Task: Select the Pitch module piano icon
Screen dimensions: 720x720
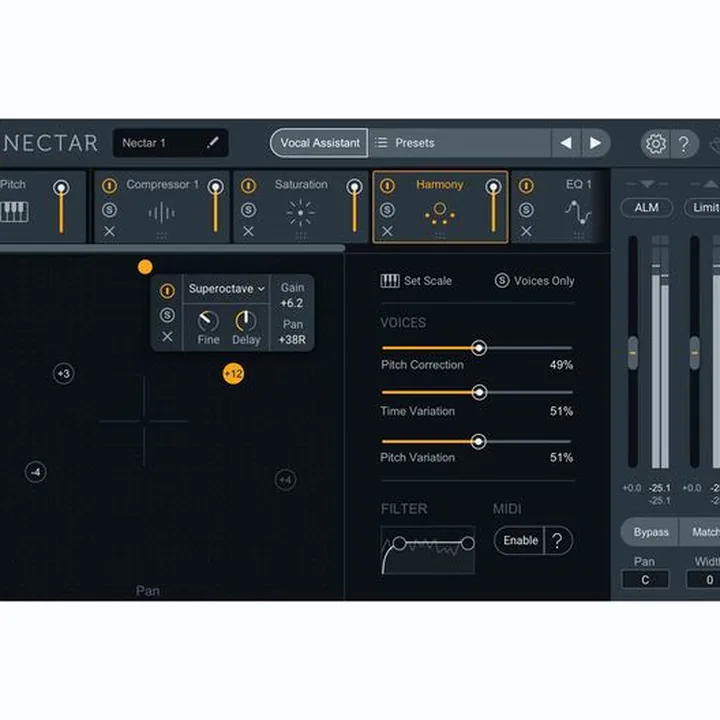Action: (14, 212)
